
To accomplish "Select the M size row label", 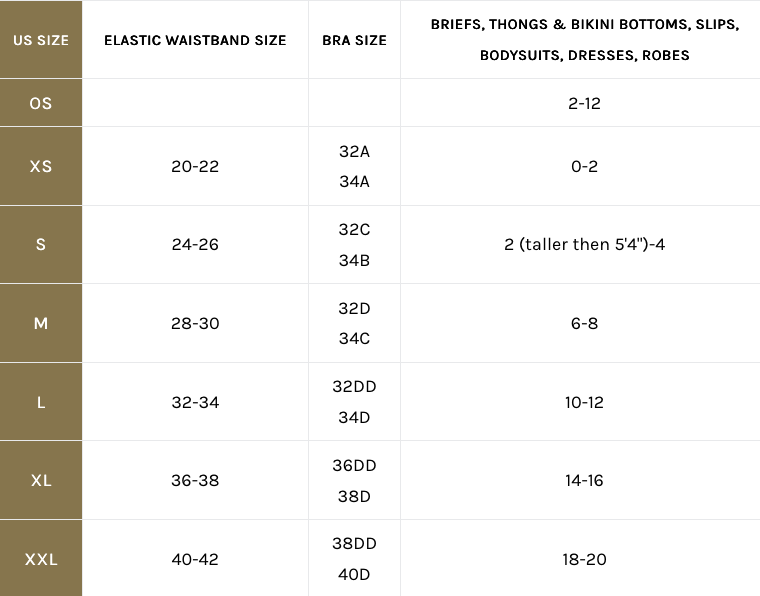I will [x=41, y=323].
